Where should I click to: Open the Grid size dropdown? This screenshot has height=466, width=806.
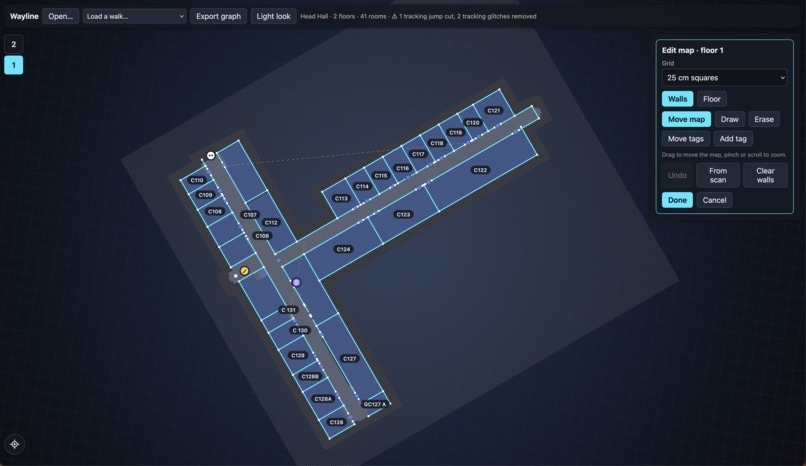724,78
